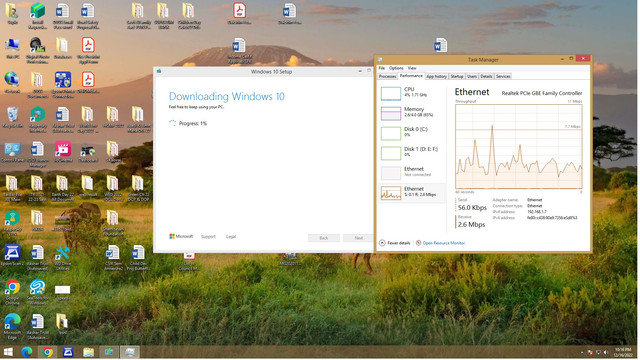Click the Windows Start button on taskbar
This screenshot has height=360, width=640.
(x=8, y=352)
